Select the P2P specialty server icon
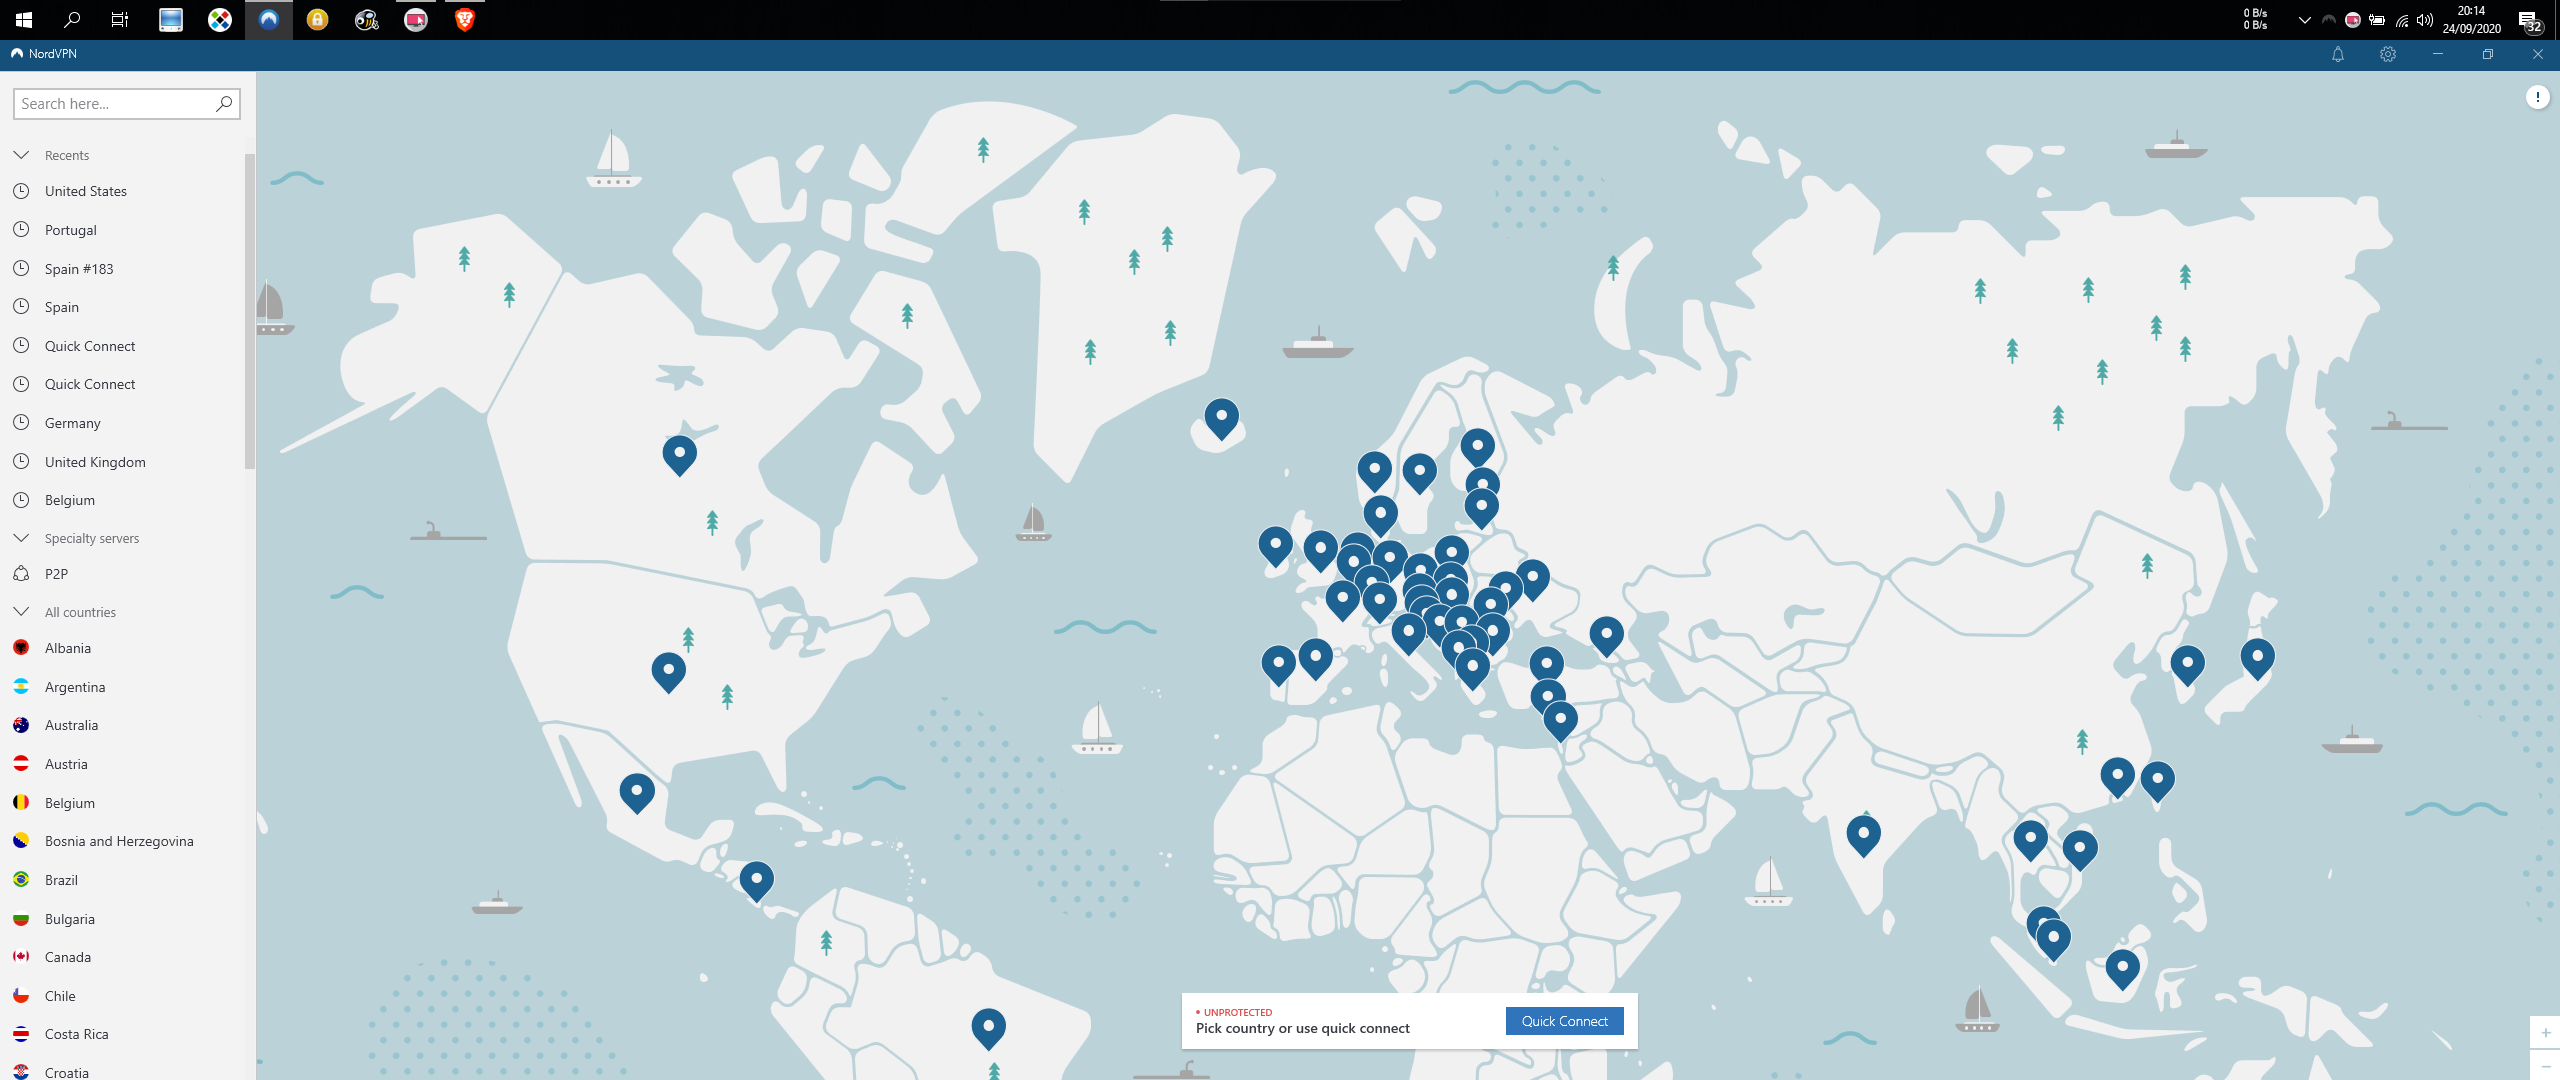 (21, 574)
